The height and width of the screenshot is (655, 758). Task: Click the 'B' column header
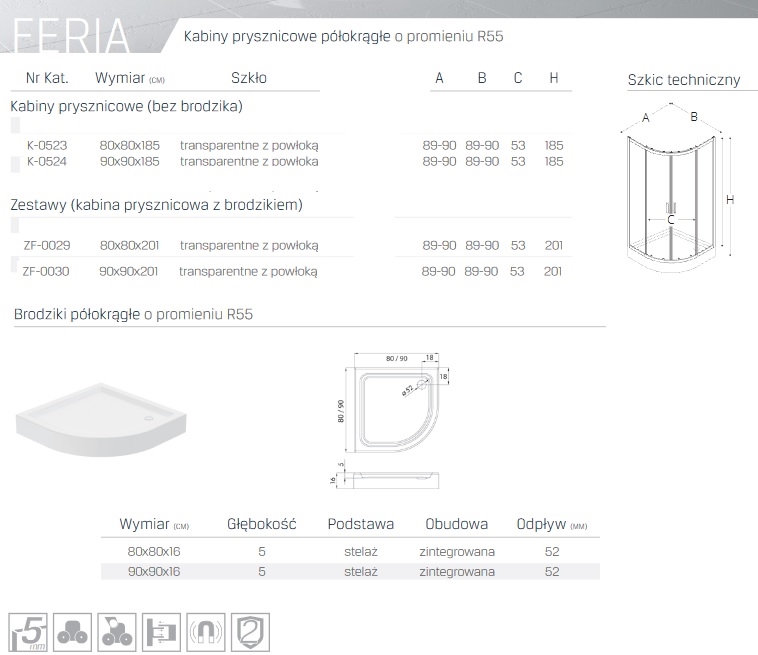[482, 78]
